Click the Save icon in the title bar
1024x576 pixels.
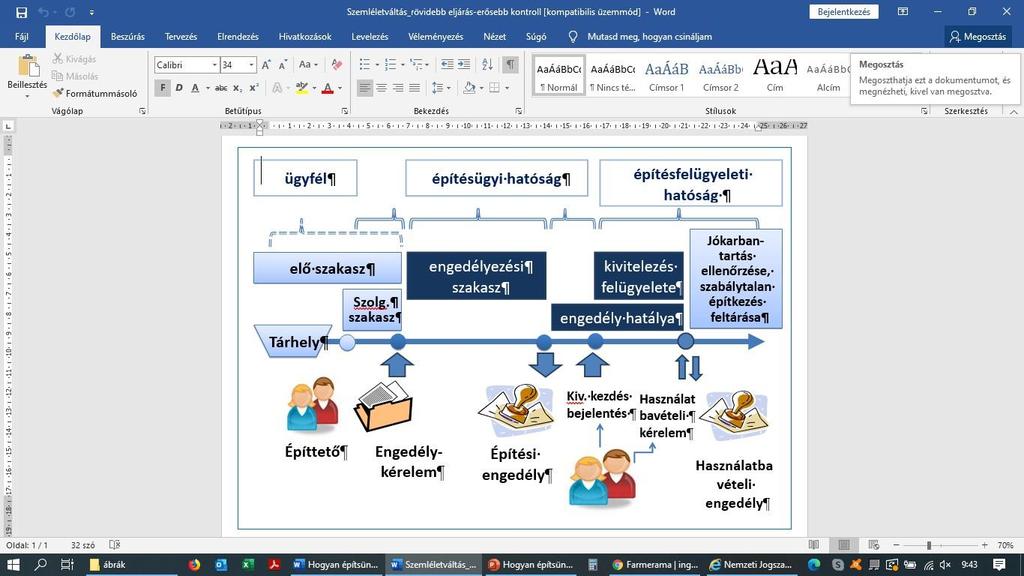pos(22,12)
